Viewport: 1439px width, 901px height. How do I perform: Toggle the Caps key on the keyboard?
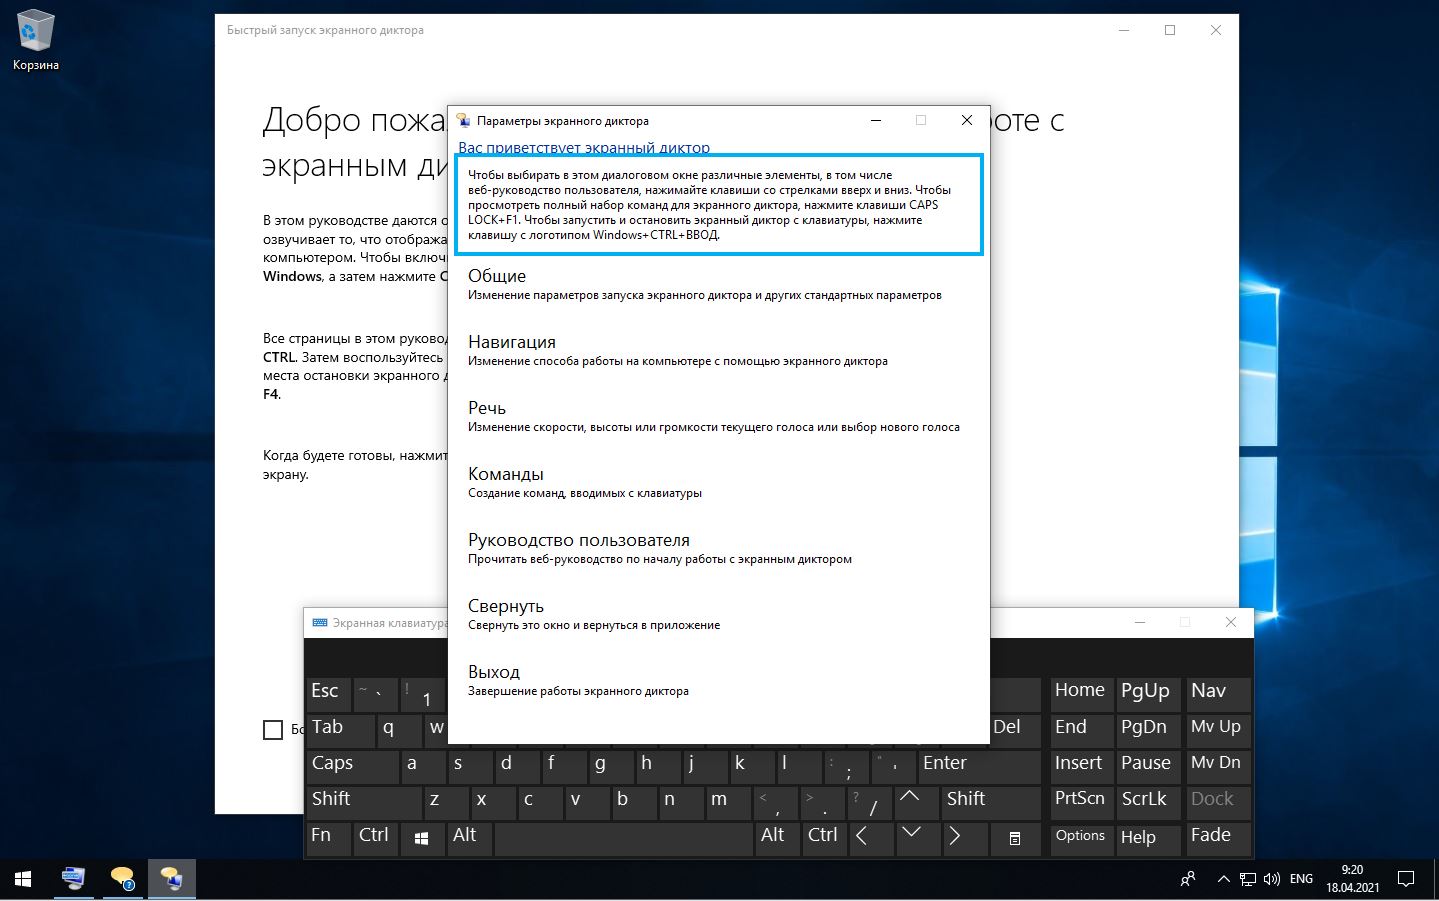point(353,765)
